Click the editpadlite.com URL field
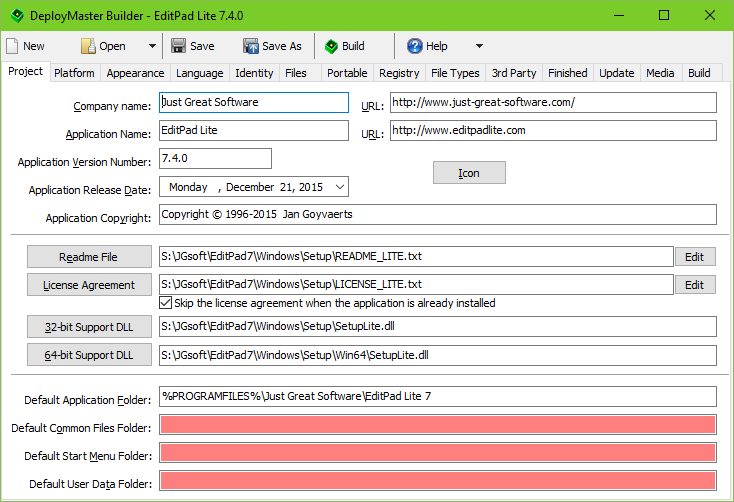Image resolution: width=734 pixels, height=502 pixels. tap(553, 131)
